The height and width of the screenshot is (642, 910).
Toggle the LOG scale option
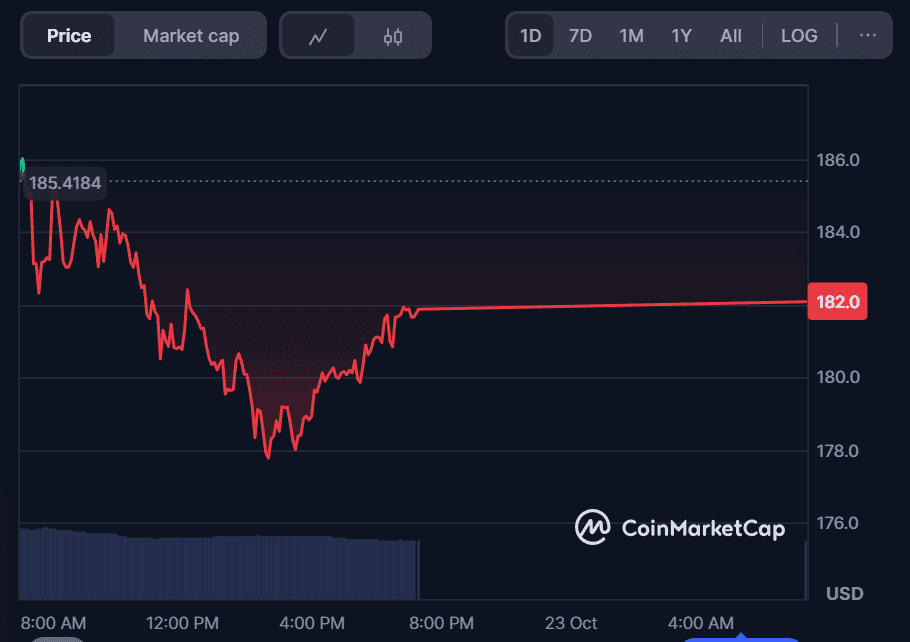798,36
